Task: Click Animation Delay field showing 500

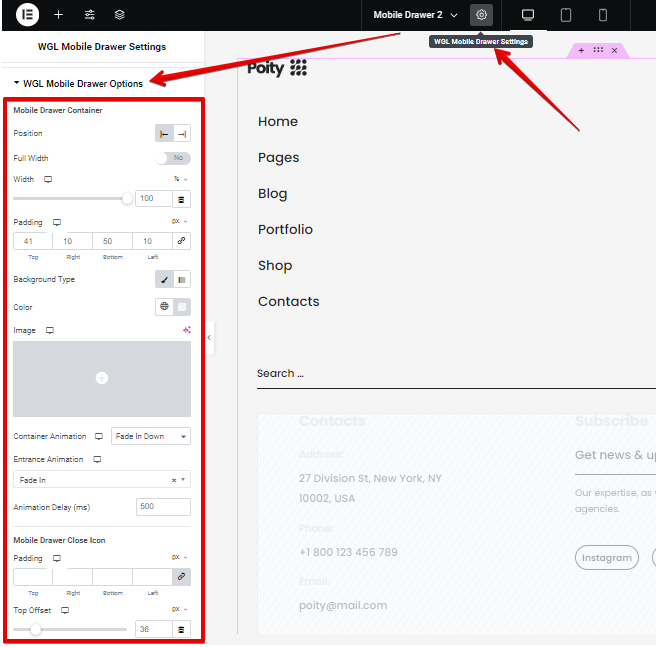Action: click(163, 506)
